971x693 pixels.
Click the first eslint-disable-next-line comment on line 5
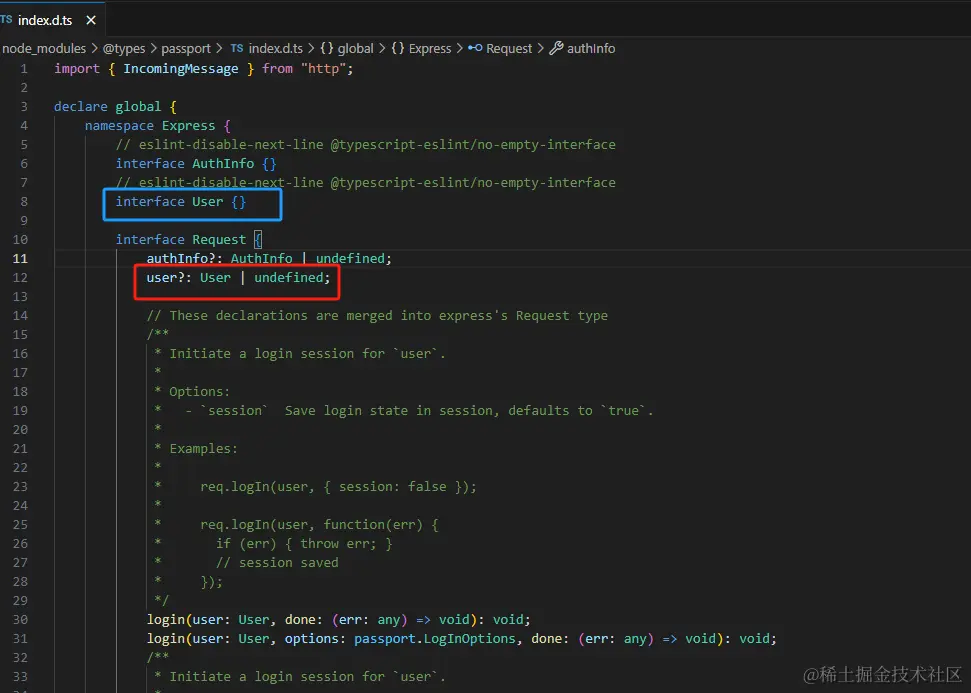click(x=365, y=145)
